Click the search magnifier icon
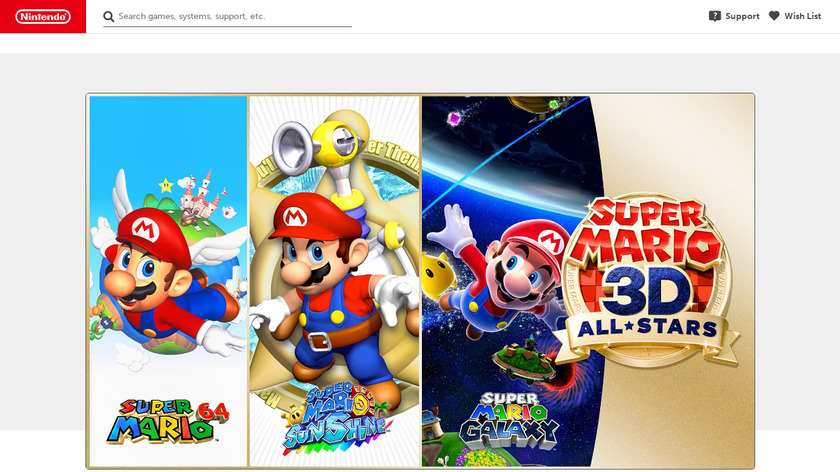The image size is (840, 472). pos(109,17)
